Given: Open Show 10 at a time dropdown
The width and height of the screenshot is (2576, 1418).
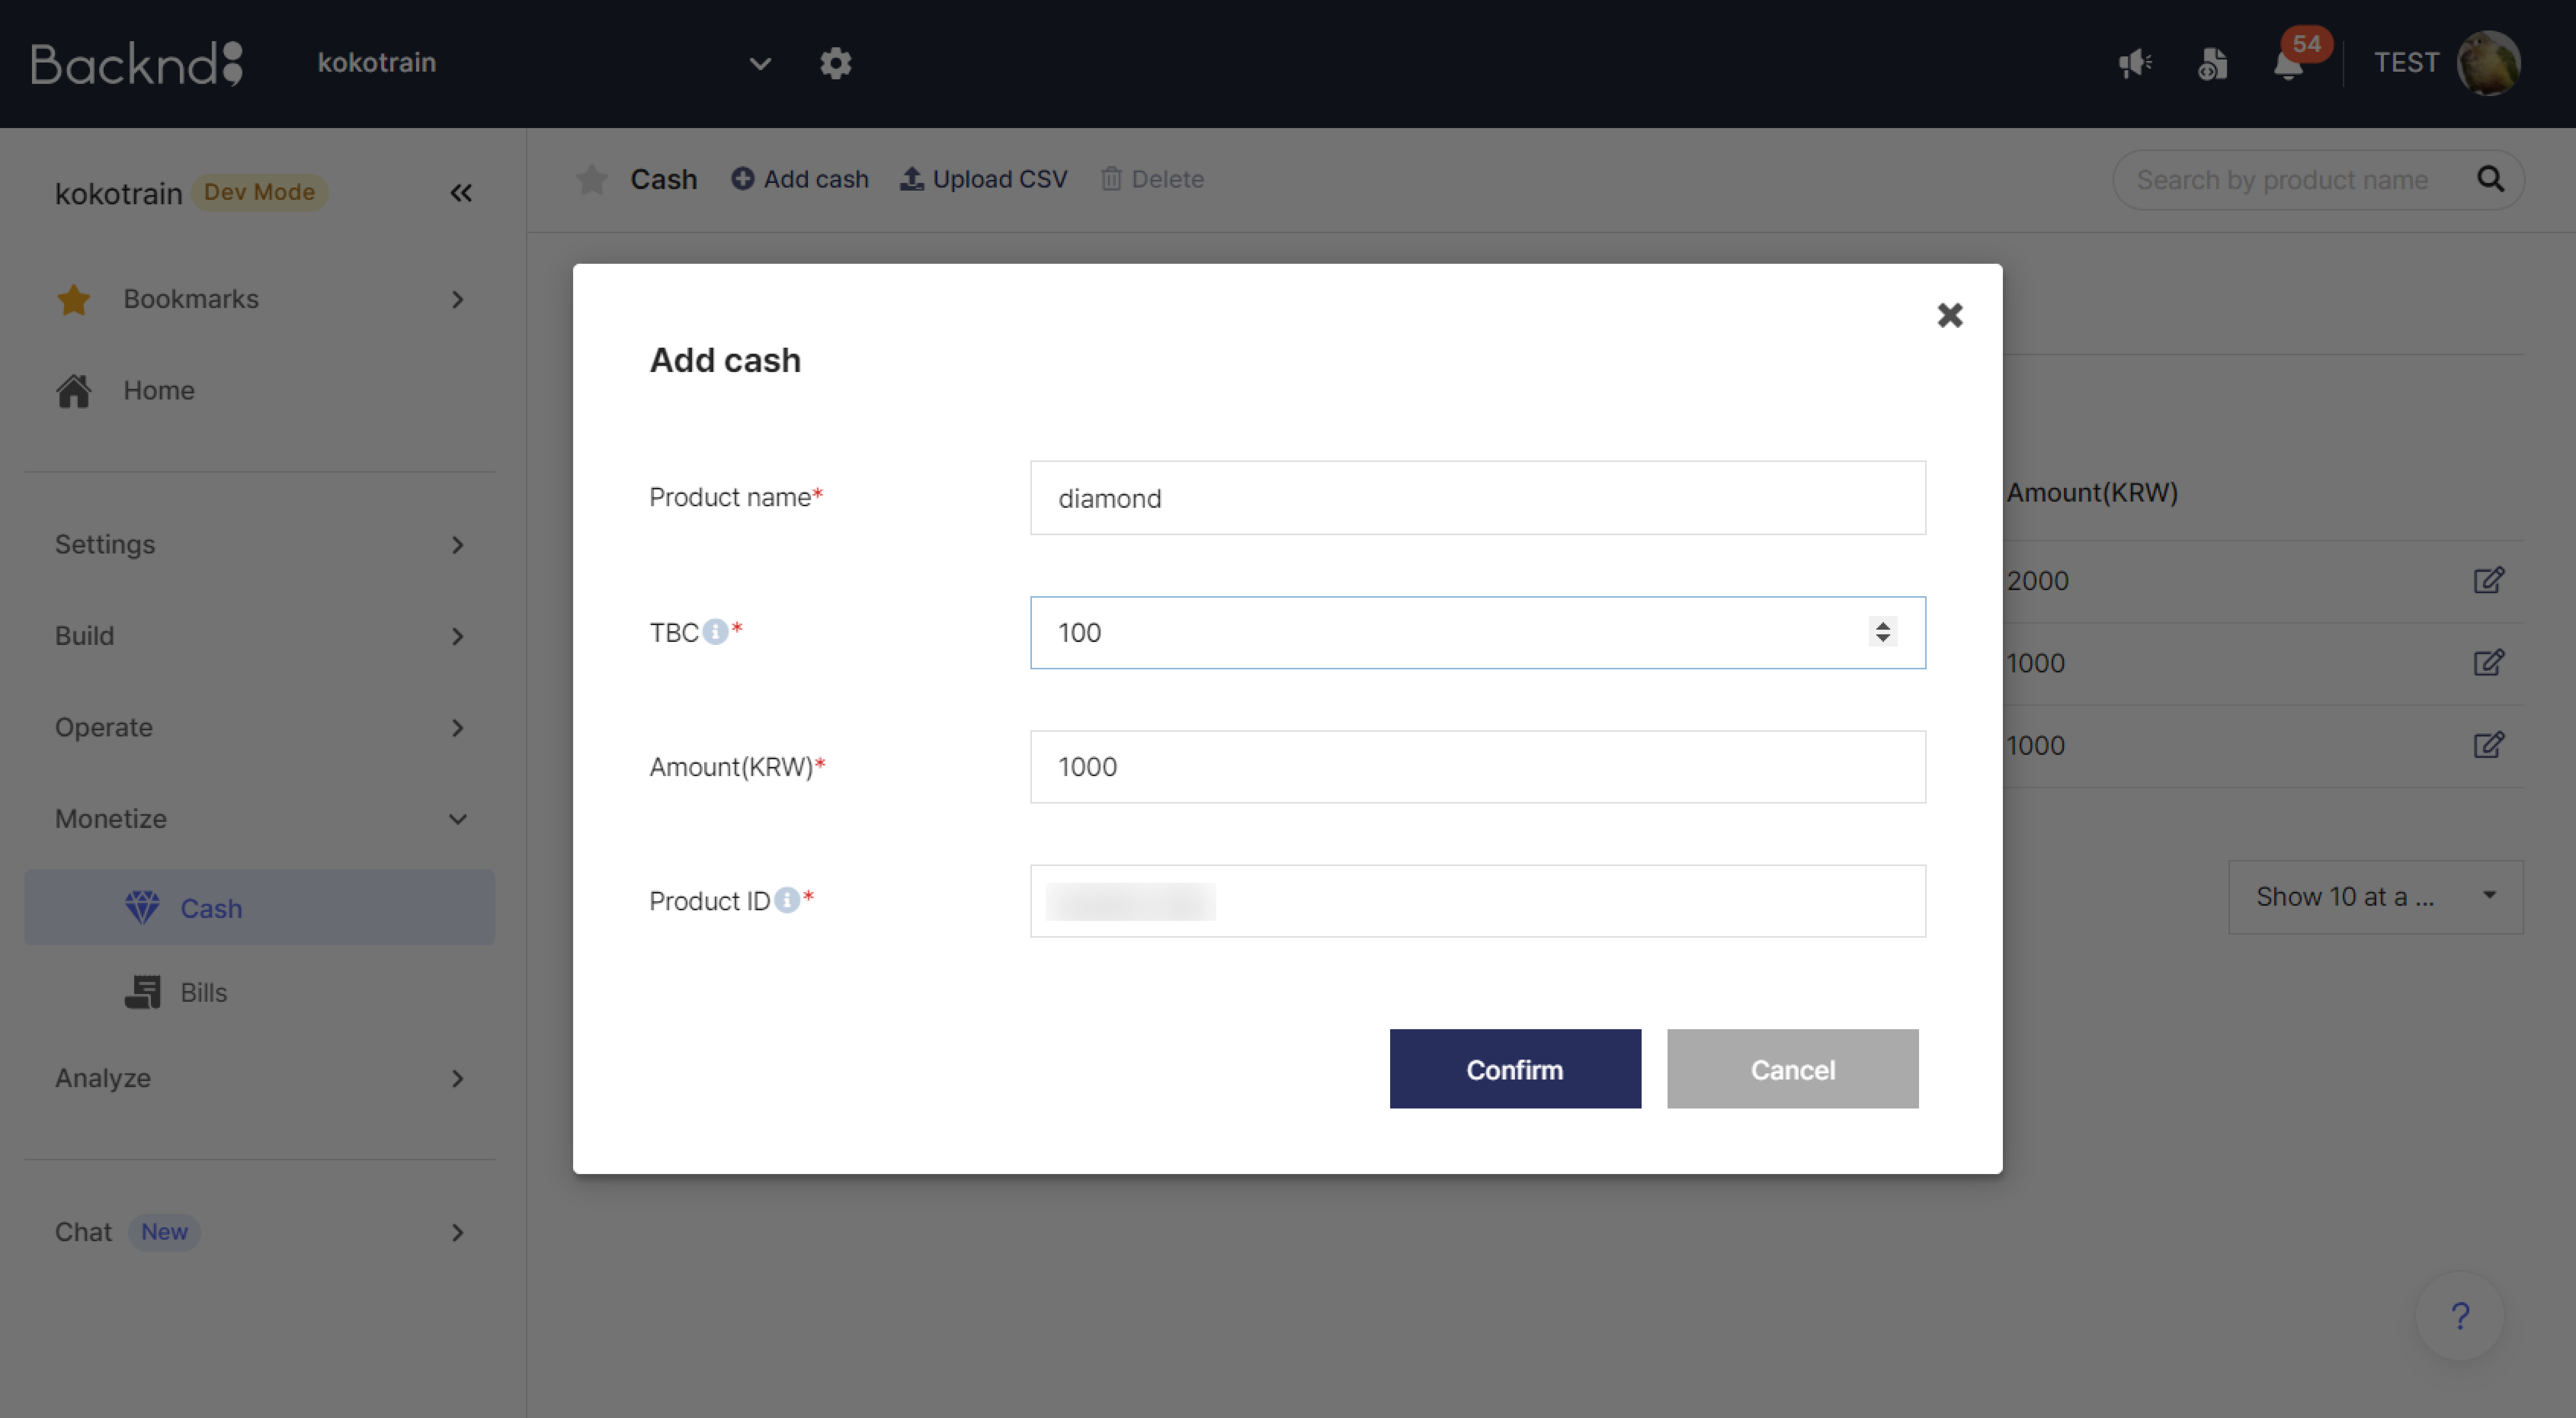Looking at the screenshot, I should point(2375,897).
